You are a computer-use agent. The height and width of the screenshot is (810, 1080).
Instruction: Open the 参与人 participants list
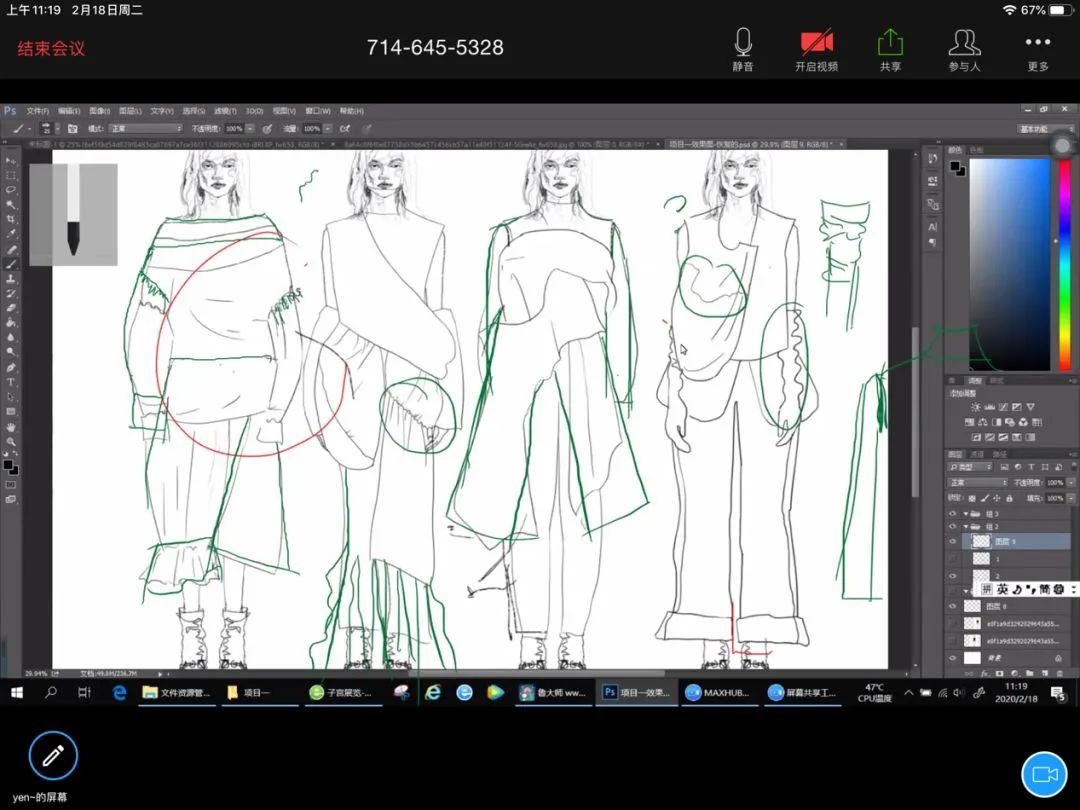(x=964, y=50)
